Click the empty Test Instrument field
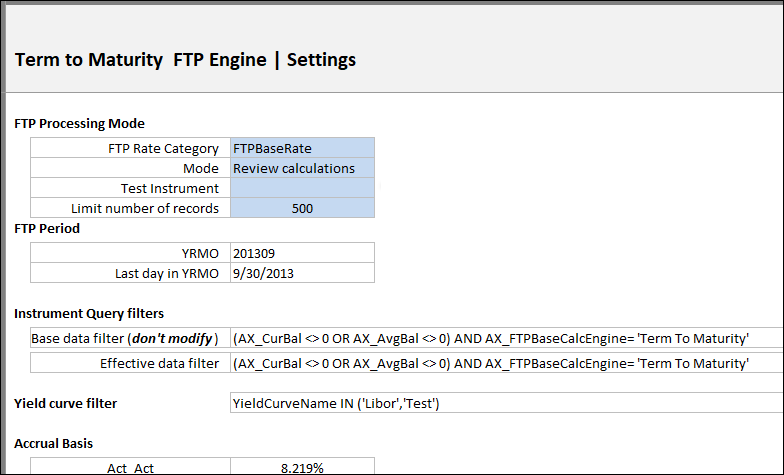This screenshot has height=475, width=784. point(302,188)
